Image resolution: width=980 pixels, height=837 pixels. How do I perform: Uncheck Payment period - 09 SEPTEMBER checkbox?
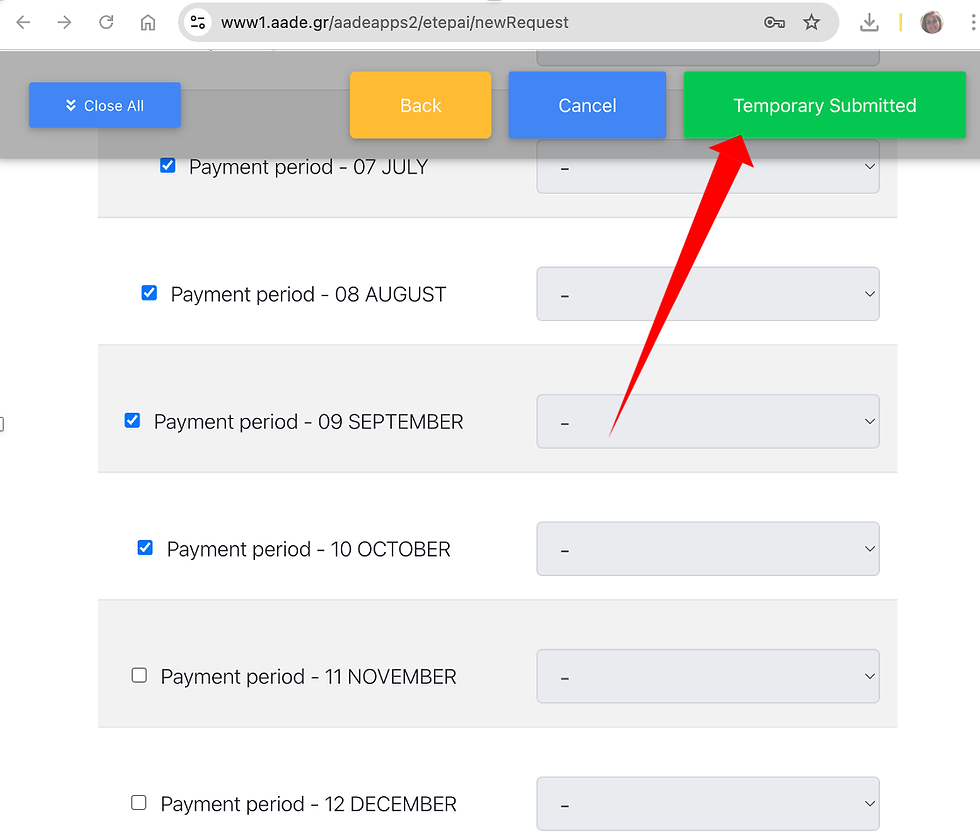[x=132, y=420]
